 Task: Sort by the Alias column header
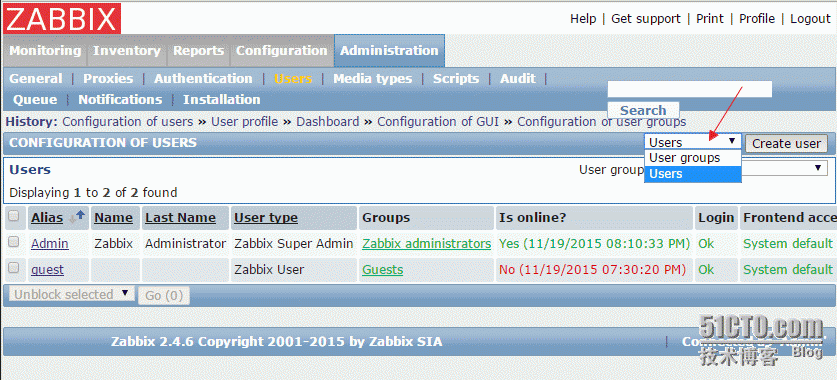47,218
